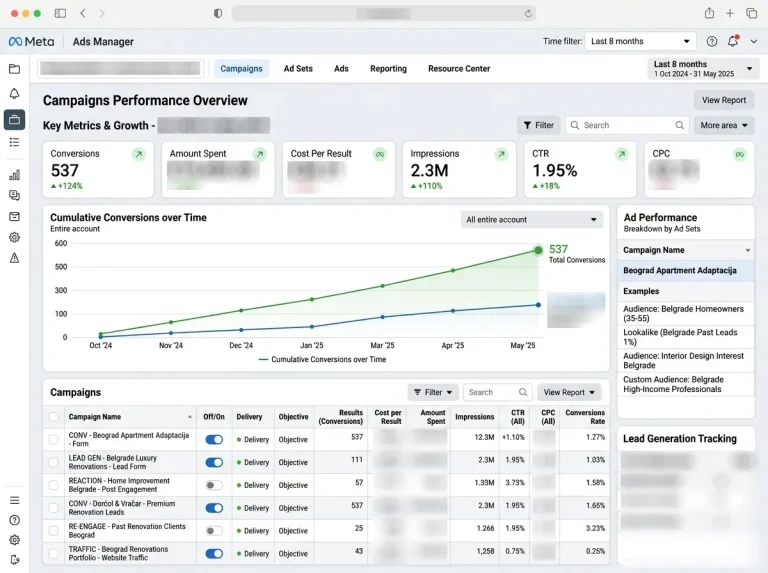Select Lookalike (Belgrade Past Leads 1%)

tap(686, 337)
